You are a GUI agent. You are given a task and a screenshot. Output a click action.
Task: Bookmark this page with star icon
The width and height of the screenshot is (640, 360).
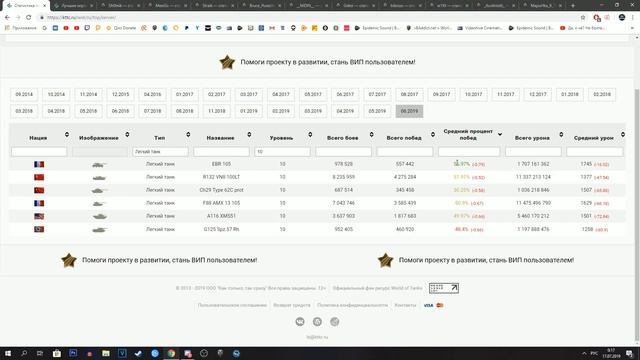click(583, 18)
